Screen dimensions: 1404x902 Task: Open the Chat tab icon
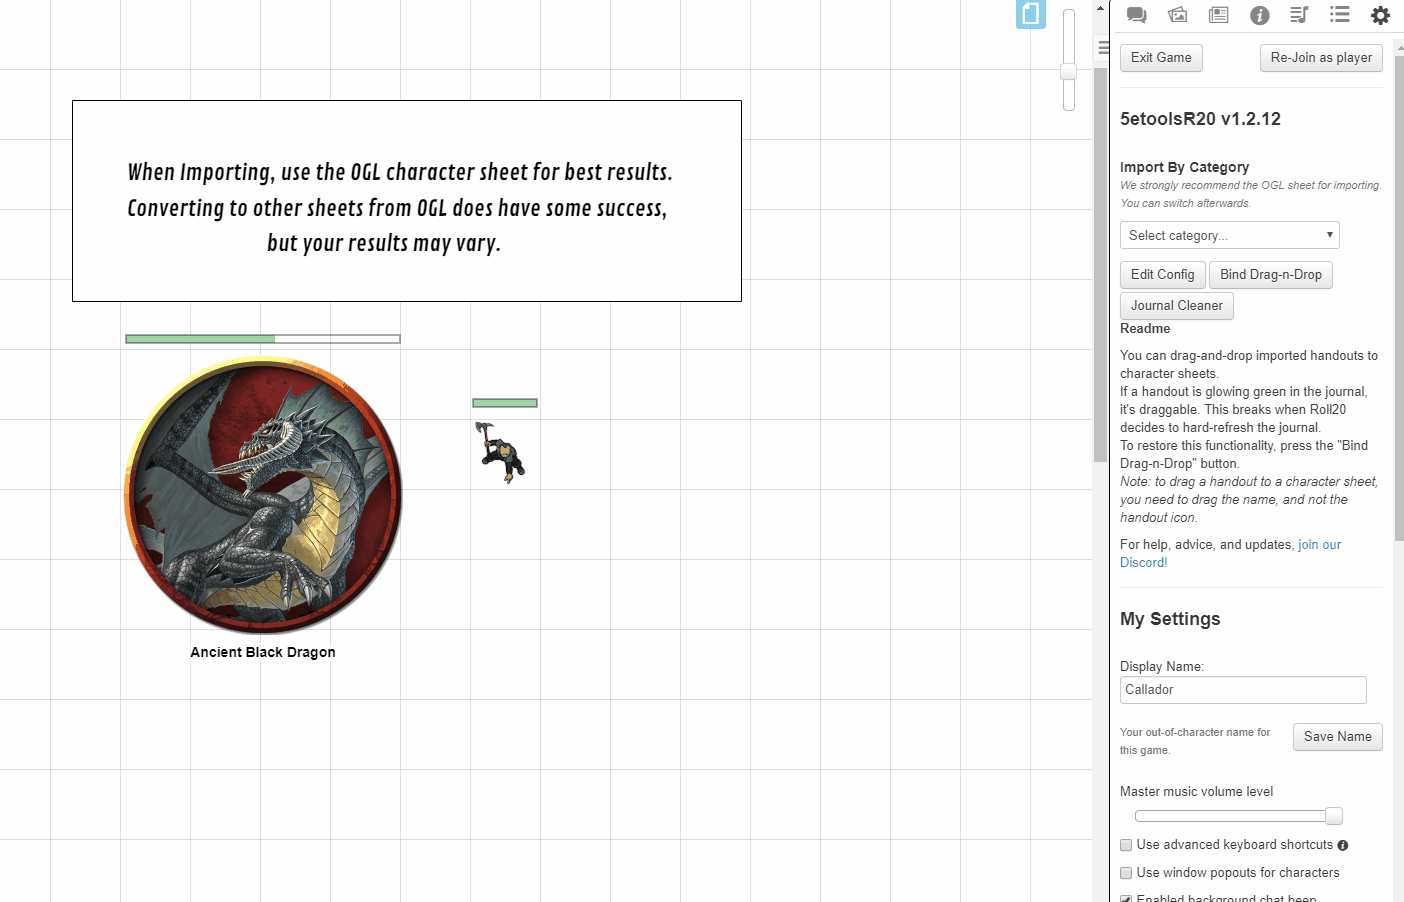(x=1136, y=15)
